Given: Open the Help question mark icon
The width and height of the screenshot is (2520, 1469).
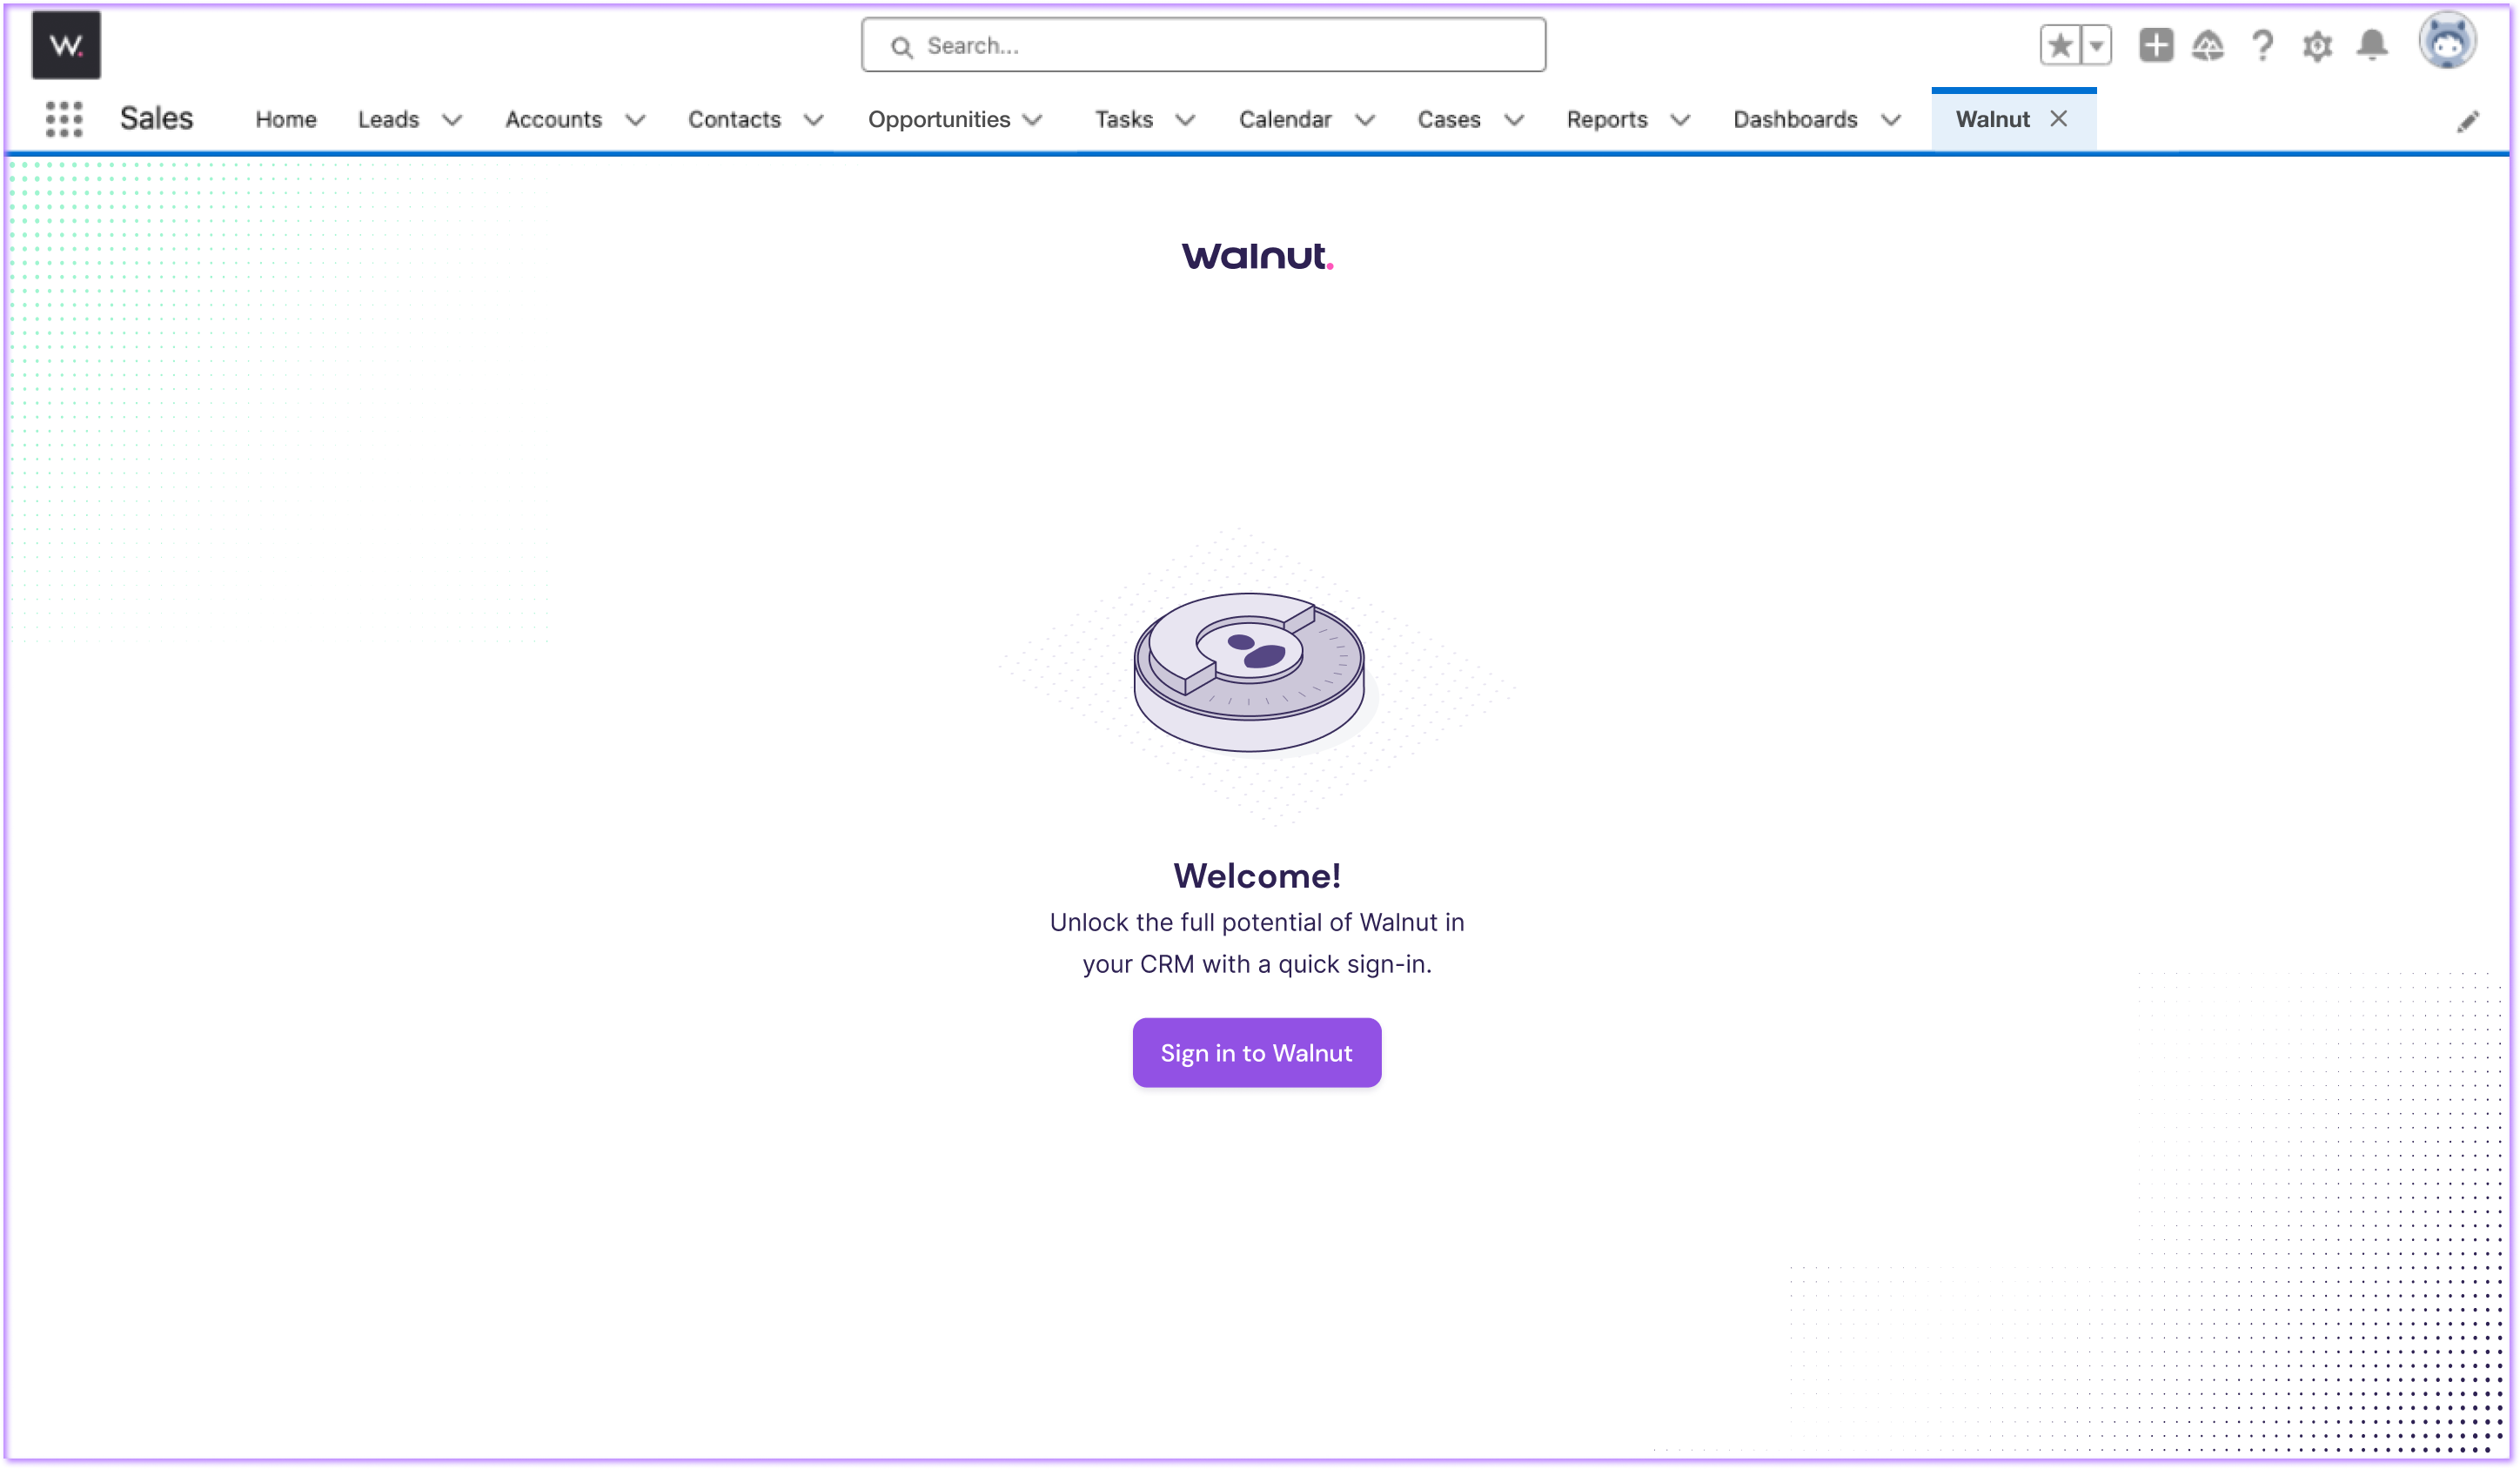Looking at the screenshot, I should point(2262,45).
